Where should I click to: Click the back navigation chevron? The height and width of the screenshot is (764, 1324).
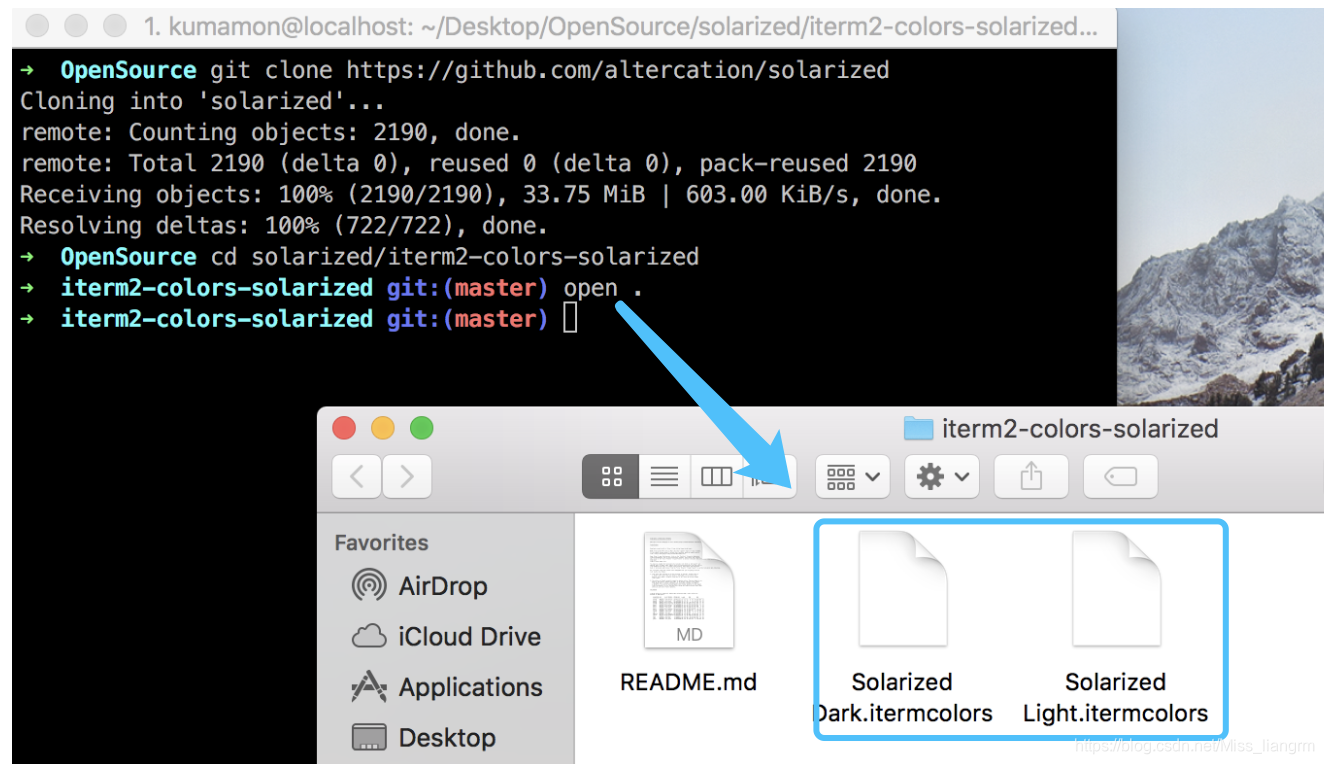pyautogui.click(x=357, y=476)
